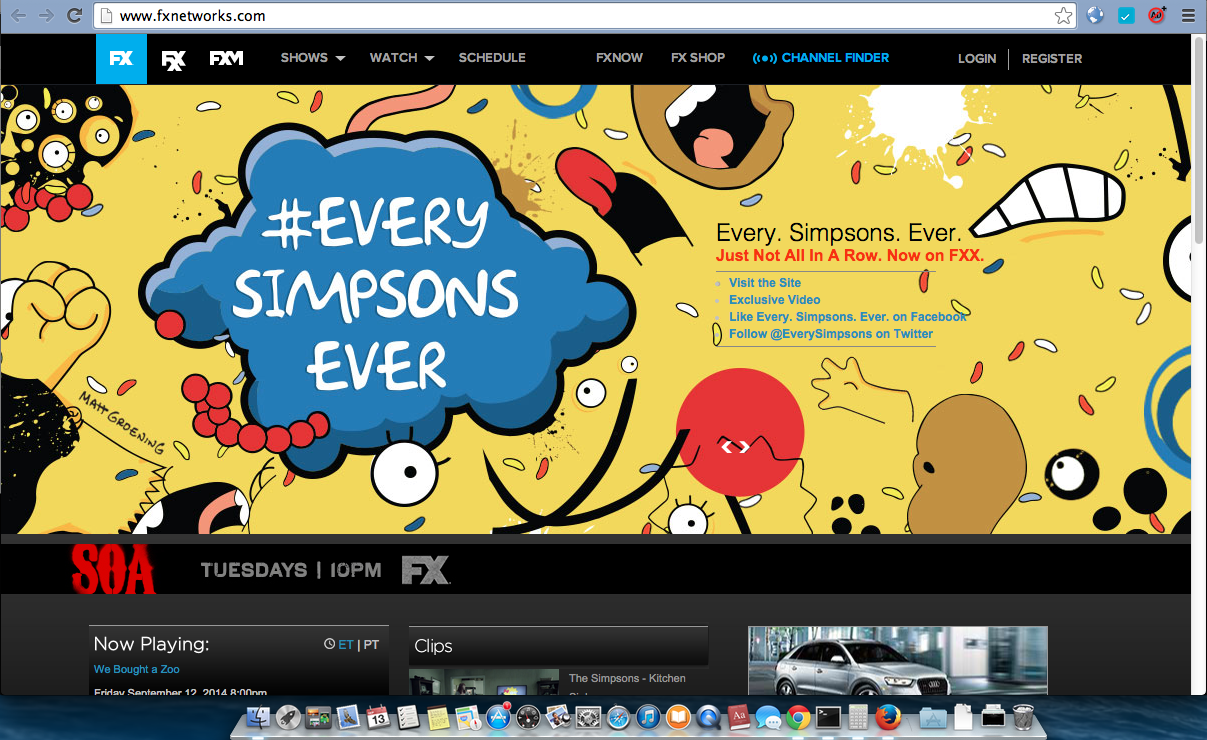Open Messages from the dock

[768, 717]
